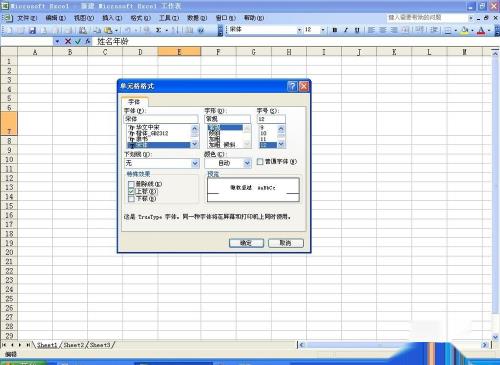
Task: Click the Borders toolbar icon
Action: coord(448,30)
